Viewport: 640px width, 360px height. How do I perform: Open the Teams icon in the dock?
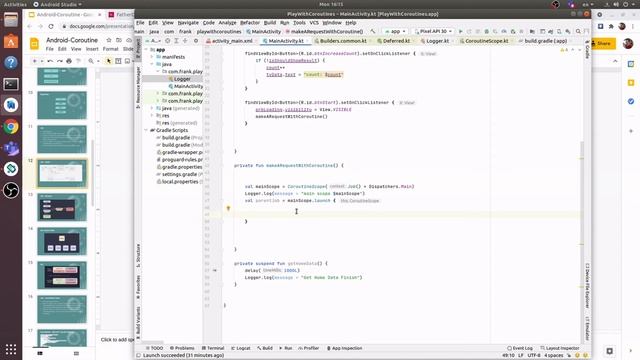(11, 148)
